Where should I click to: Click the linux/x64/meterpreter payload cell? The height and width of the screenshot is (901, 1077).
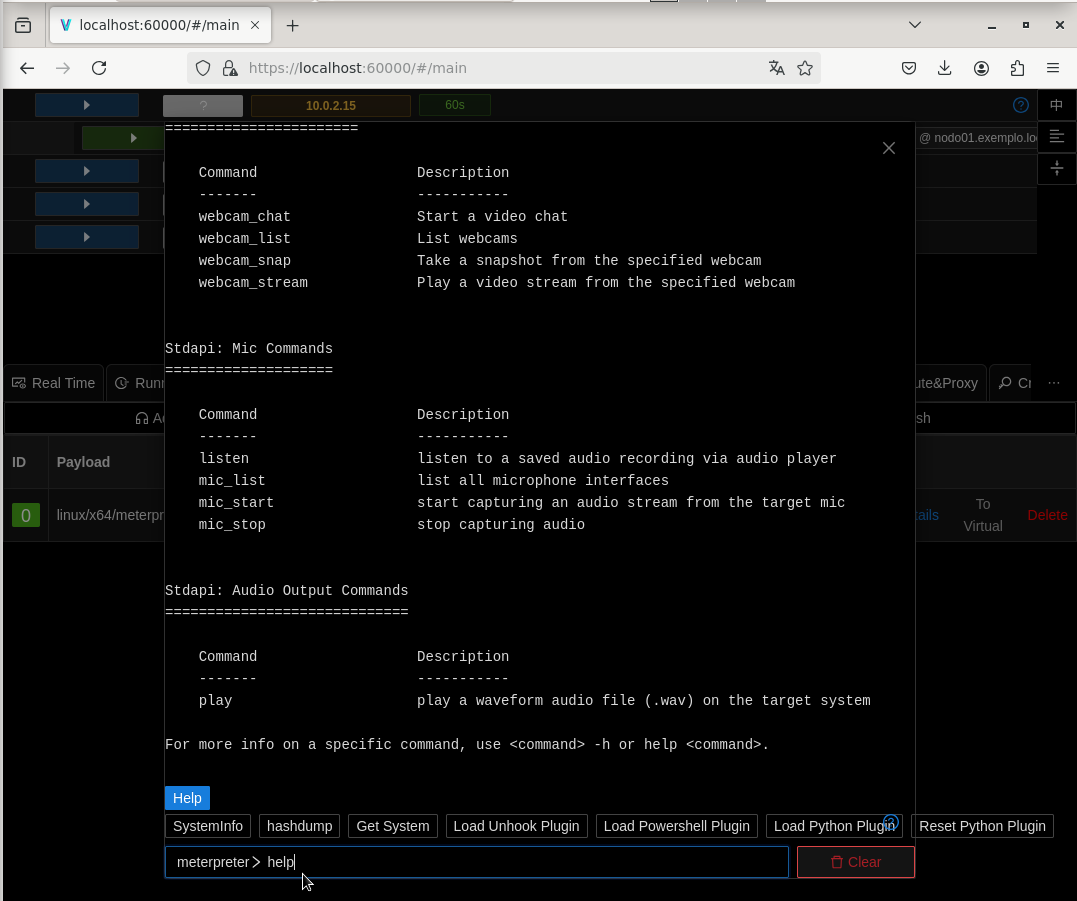pyautogui.click(x=110, y=515)
